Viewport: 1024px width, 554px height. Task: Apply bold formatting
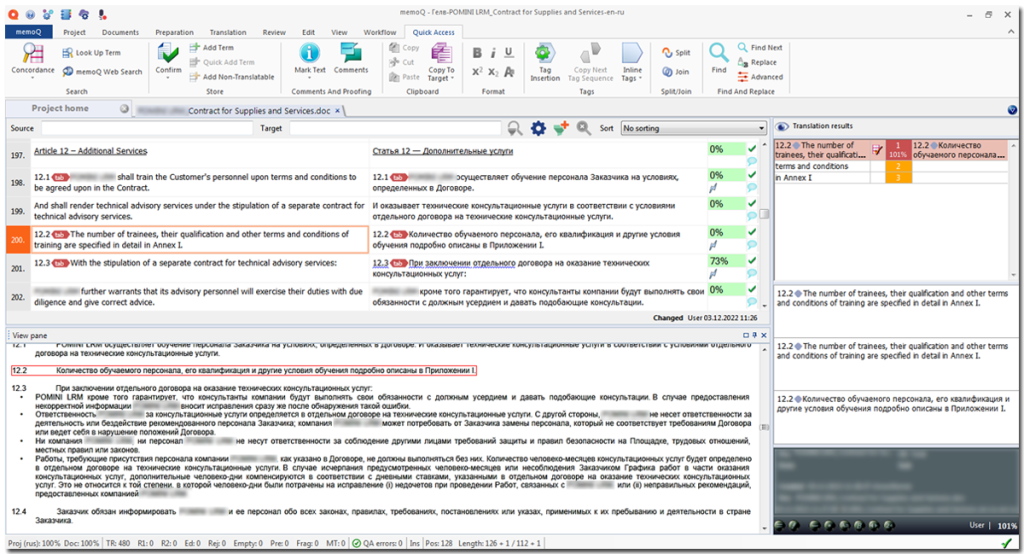(477, 53)
